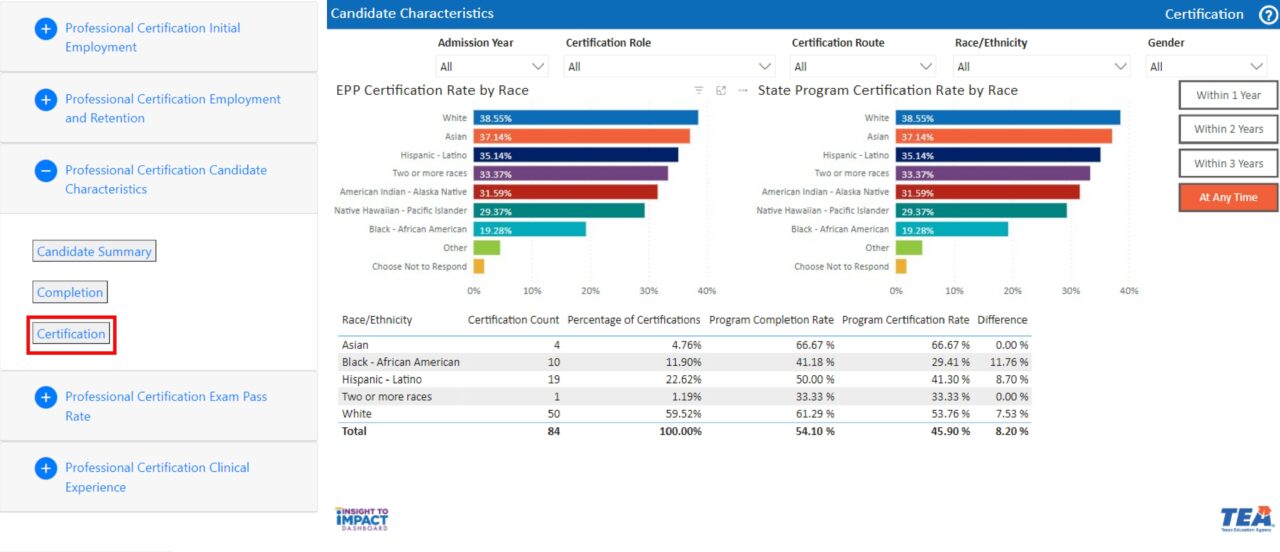Open the Race/Ethnicity filter dropdown
Screen dimensions: 1280x552
pyautogui.click(x=1043, y=67)
